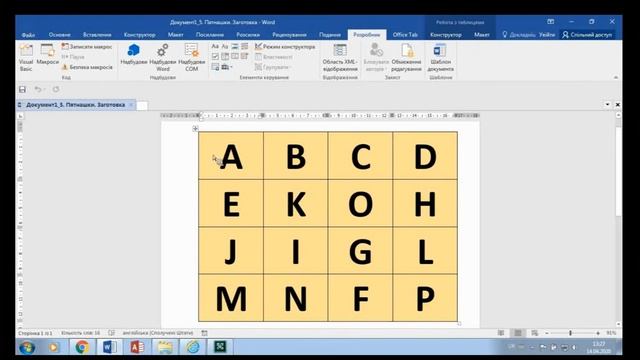This screenshot has height=360, width=640.
Task: Click the table move handle
Action: 195,129
